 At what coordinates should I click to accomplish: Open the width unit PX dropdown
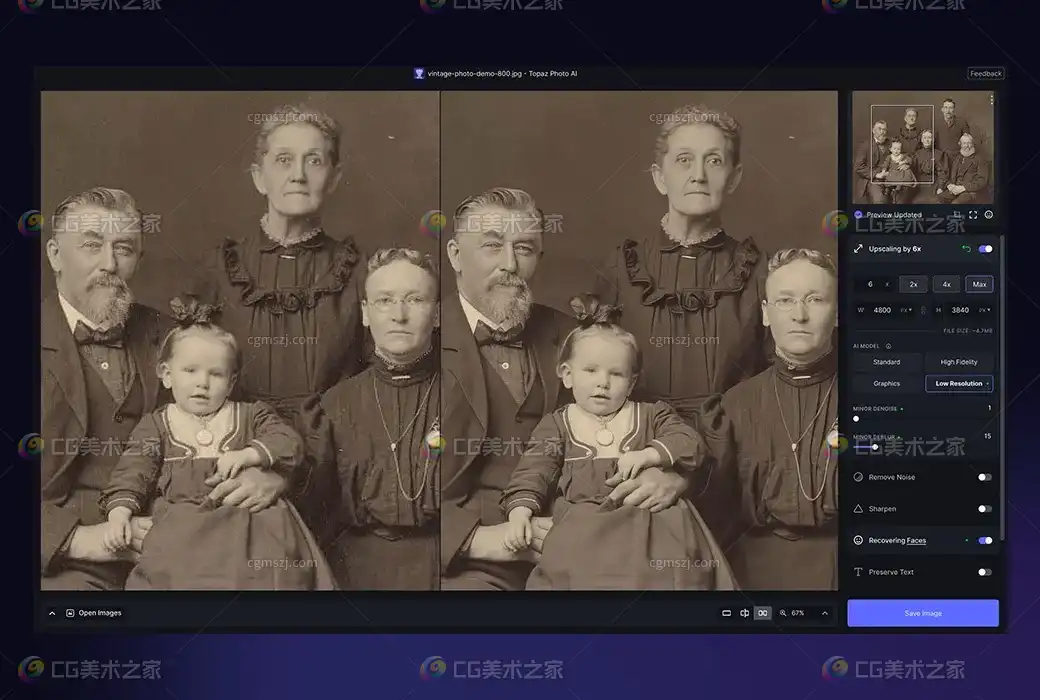[904, 310]
